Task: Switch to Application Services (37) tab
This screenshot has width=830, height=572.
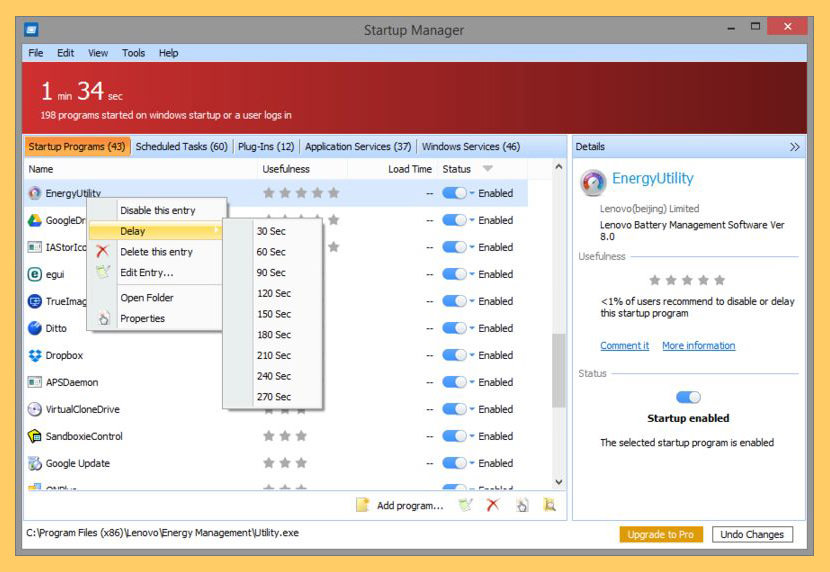Action: (358, 147)
